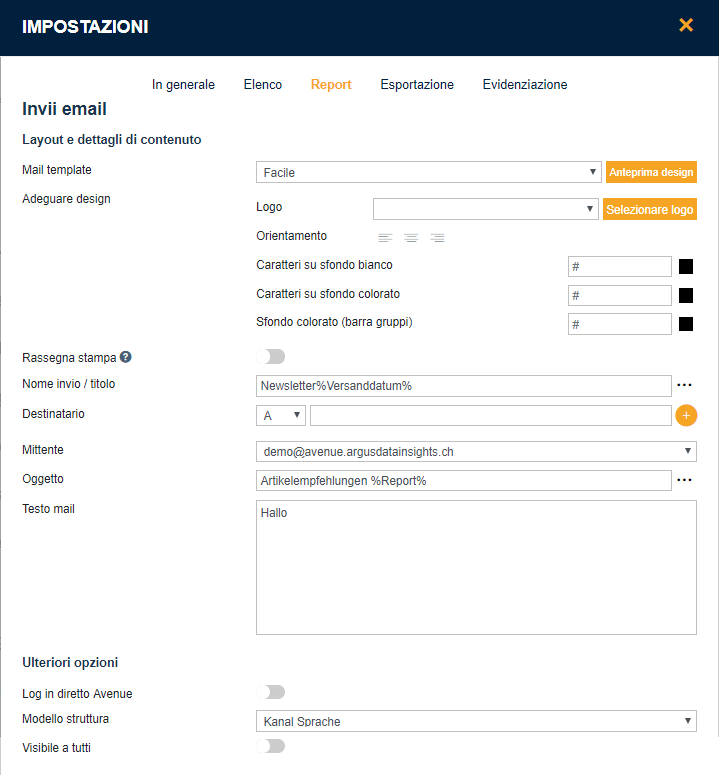This screenshot has width=719, height=775.
Task: Toggle the Visibile a tutti switch
Action: [271, 746]
